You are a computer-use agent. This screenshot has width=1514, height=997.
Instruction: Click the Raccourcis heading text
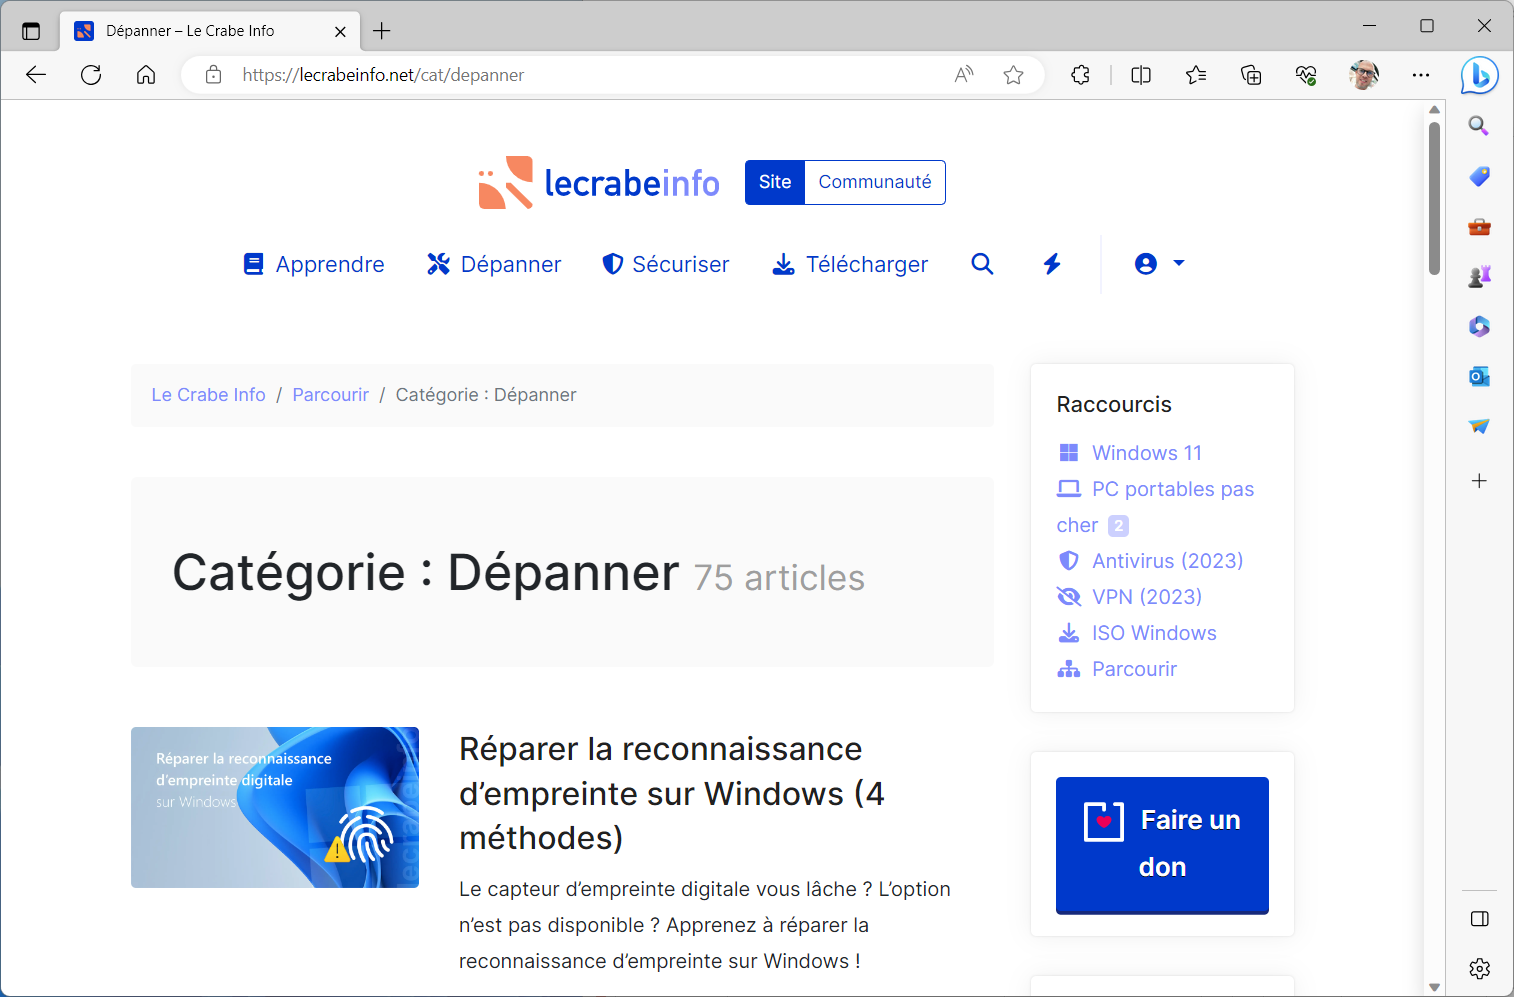(1114, 404)
